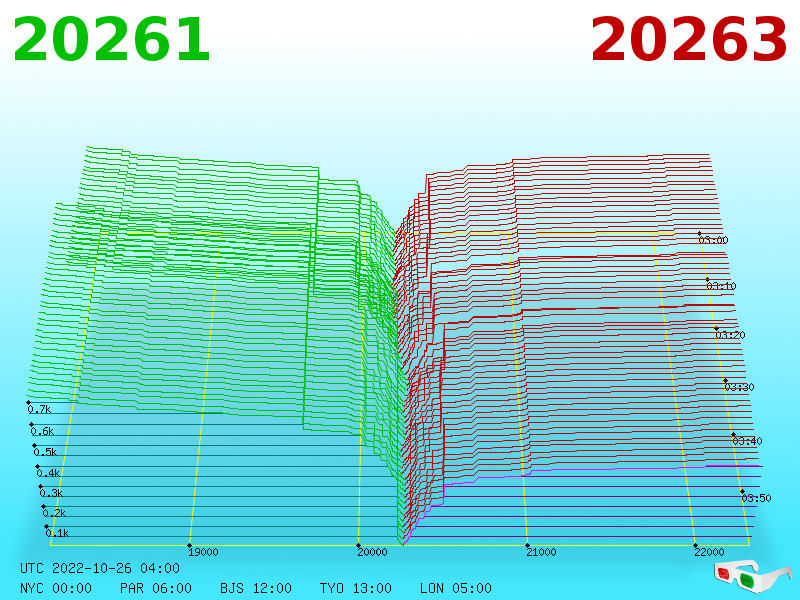Click the 0.1k depth axis label
This screenshot has height=600, width=800.
point(57,533)
